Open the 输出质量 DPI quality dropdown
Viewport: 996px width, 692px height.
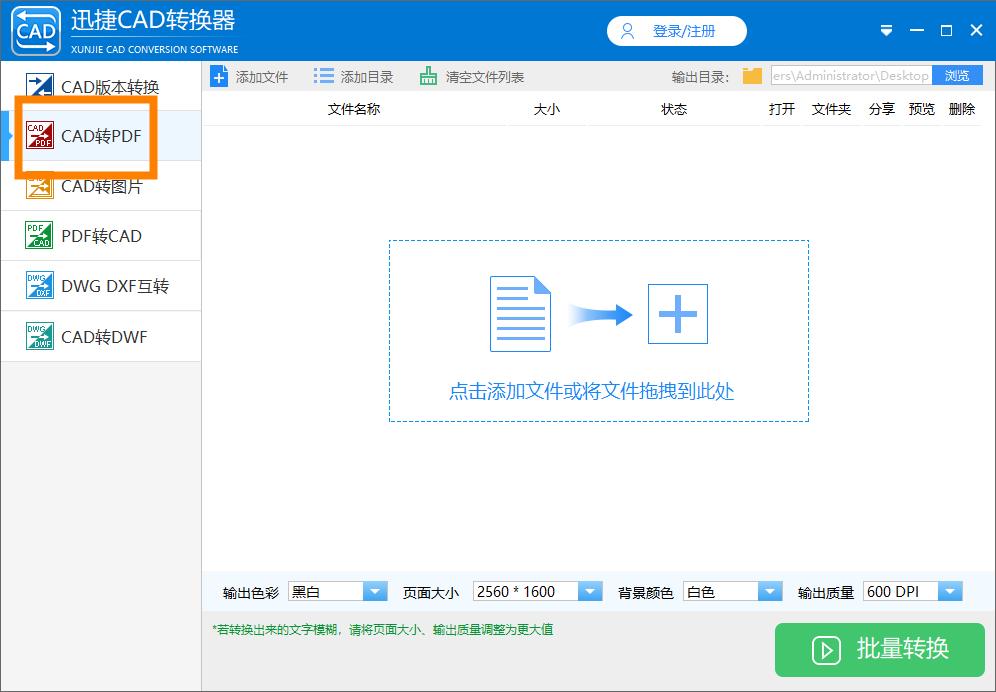[x=952, y=591]
